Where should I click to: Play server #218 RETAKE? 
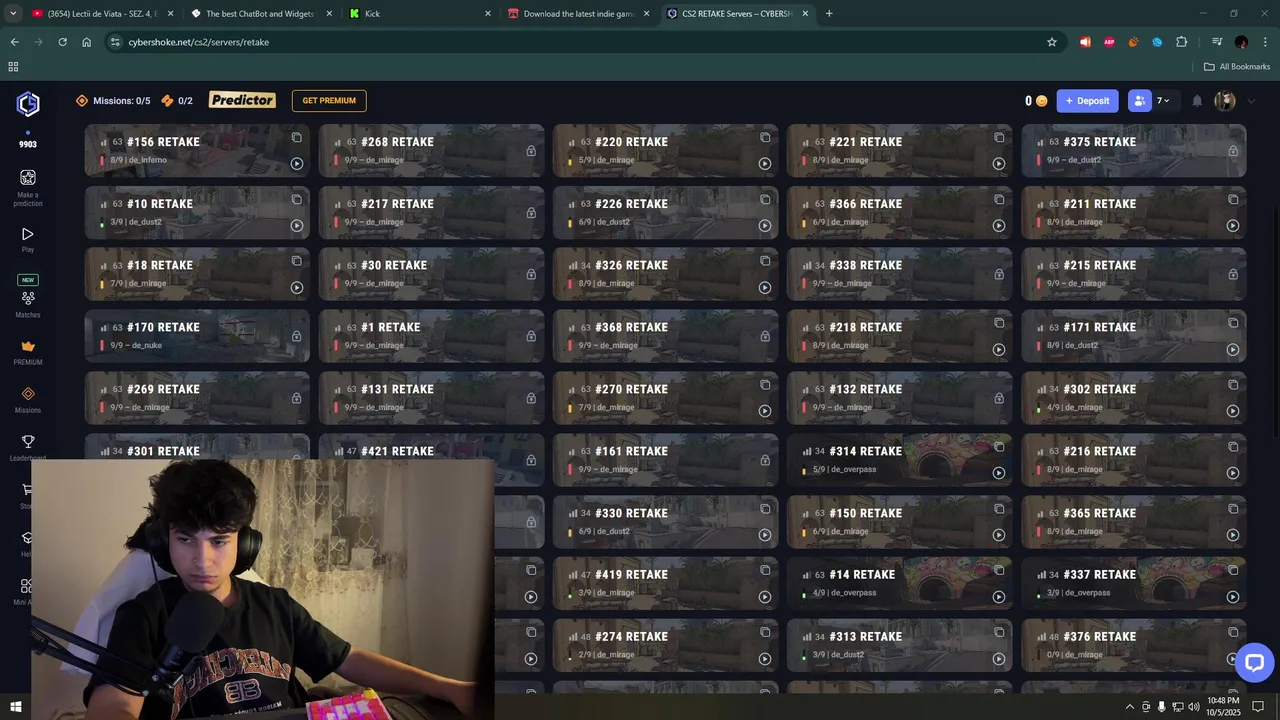coord(999,350)
